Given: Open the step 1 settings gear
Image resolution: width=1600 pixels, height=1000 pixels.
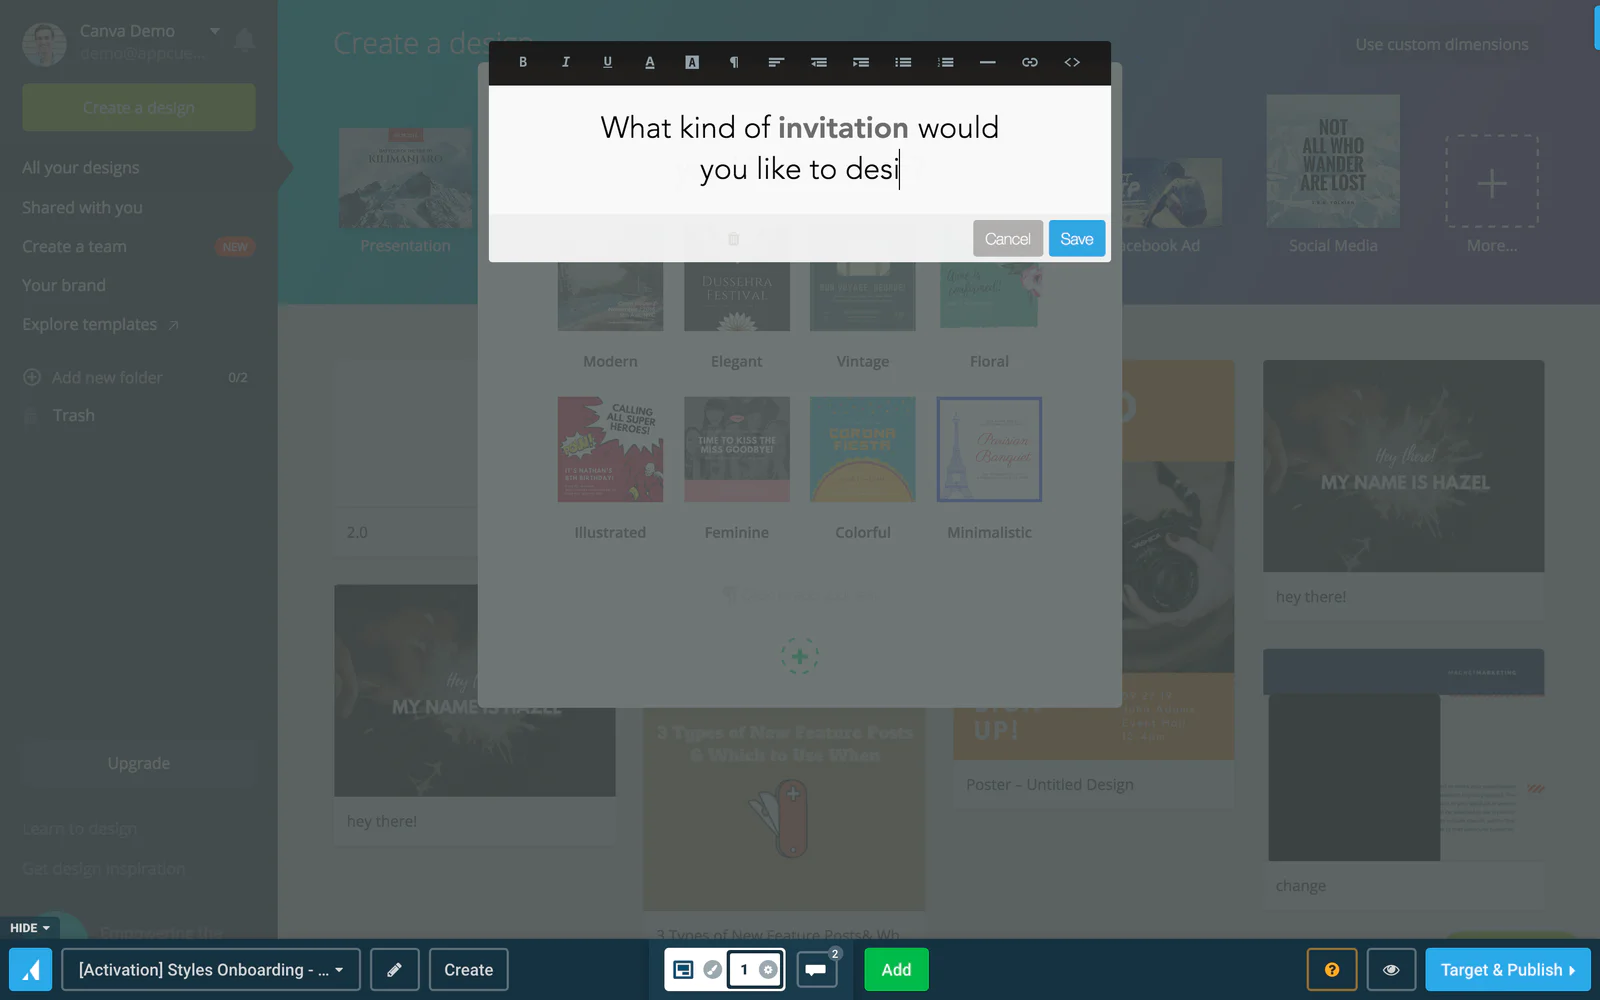Looking at the screenshot, I should [x=768, y=970].
